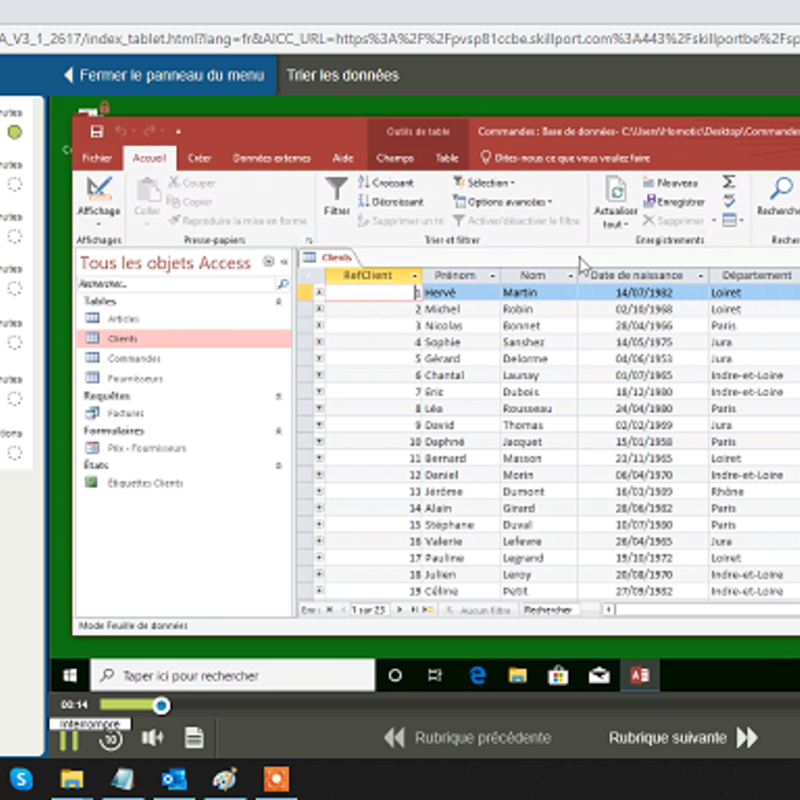Viewport: 800px width, 800px height.
Task: Expand row for Michel Robin
Action: click(319, 309)
